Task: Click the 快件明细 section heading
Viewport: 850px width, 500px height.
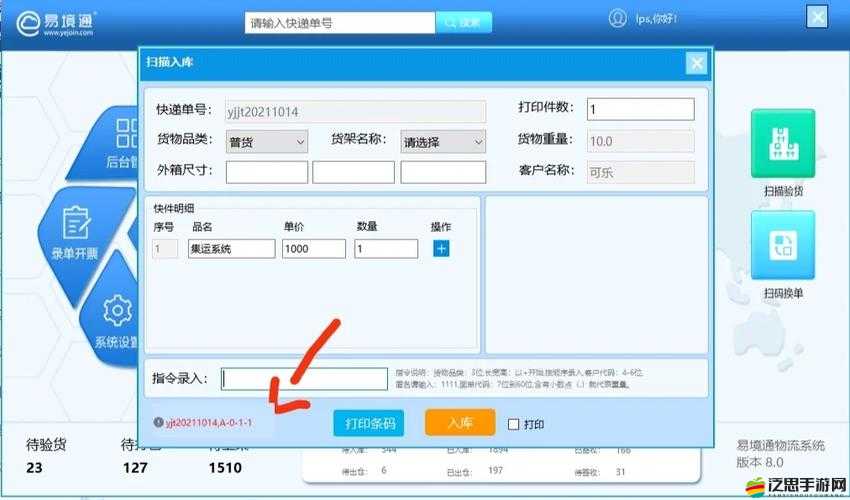Action: pos(173,208)
